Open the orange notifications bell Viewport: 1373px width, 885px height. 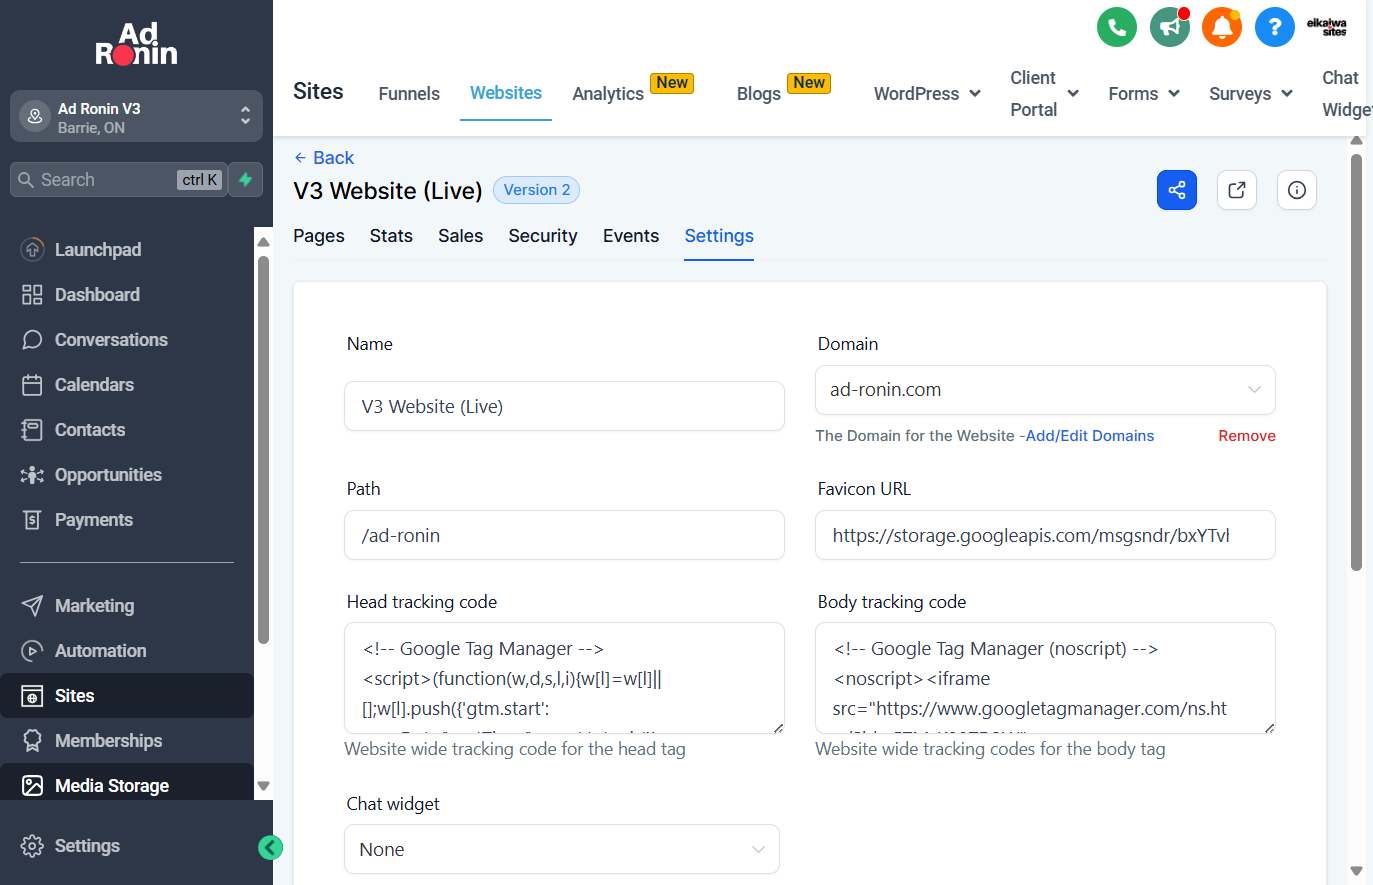click(1222, 27)
